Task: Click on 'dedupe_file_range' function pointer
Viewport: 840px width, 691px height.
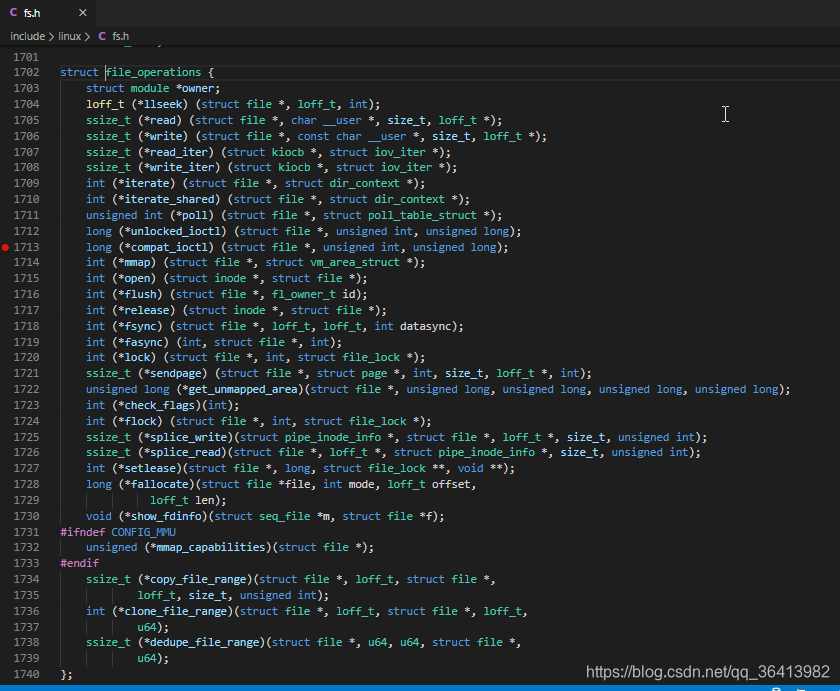Action: click(205, 642)
